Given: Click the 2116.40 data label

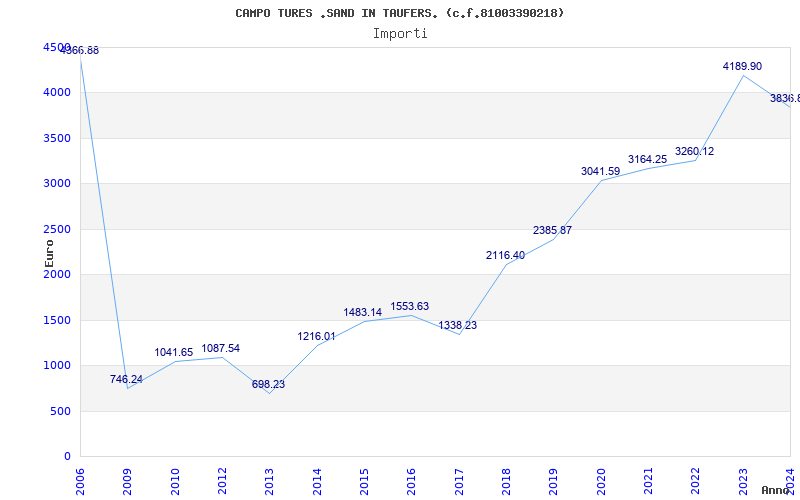Looking at the screenshot, I should (505, 255).
